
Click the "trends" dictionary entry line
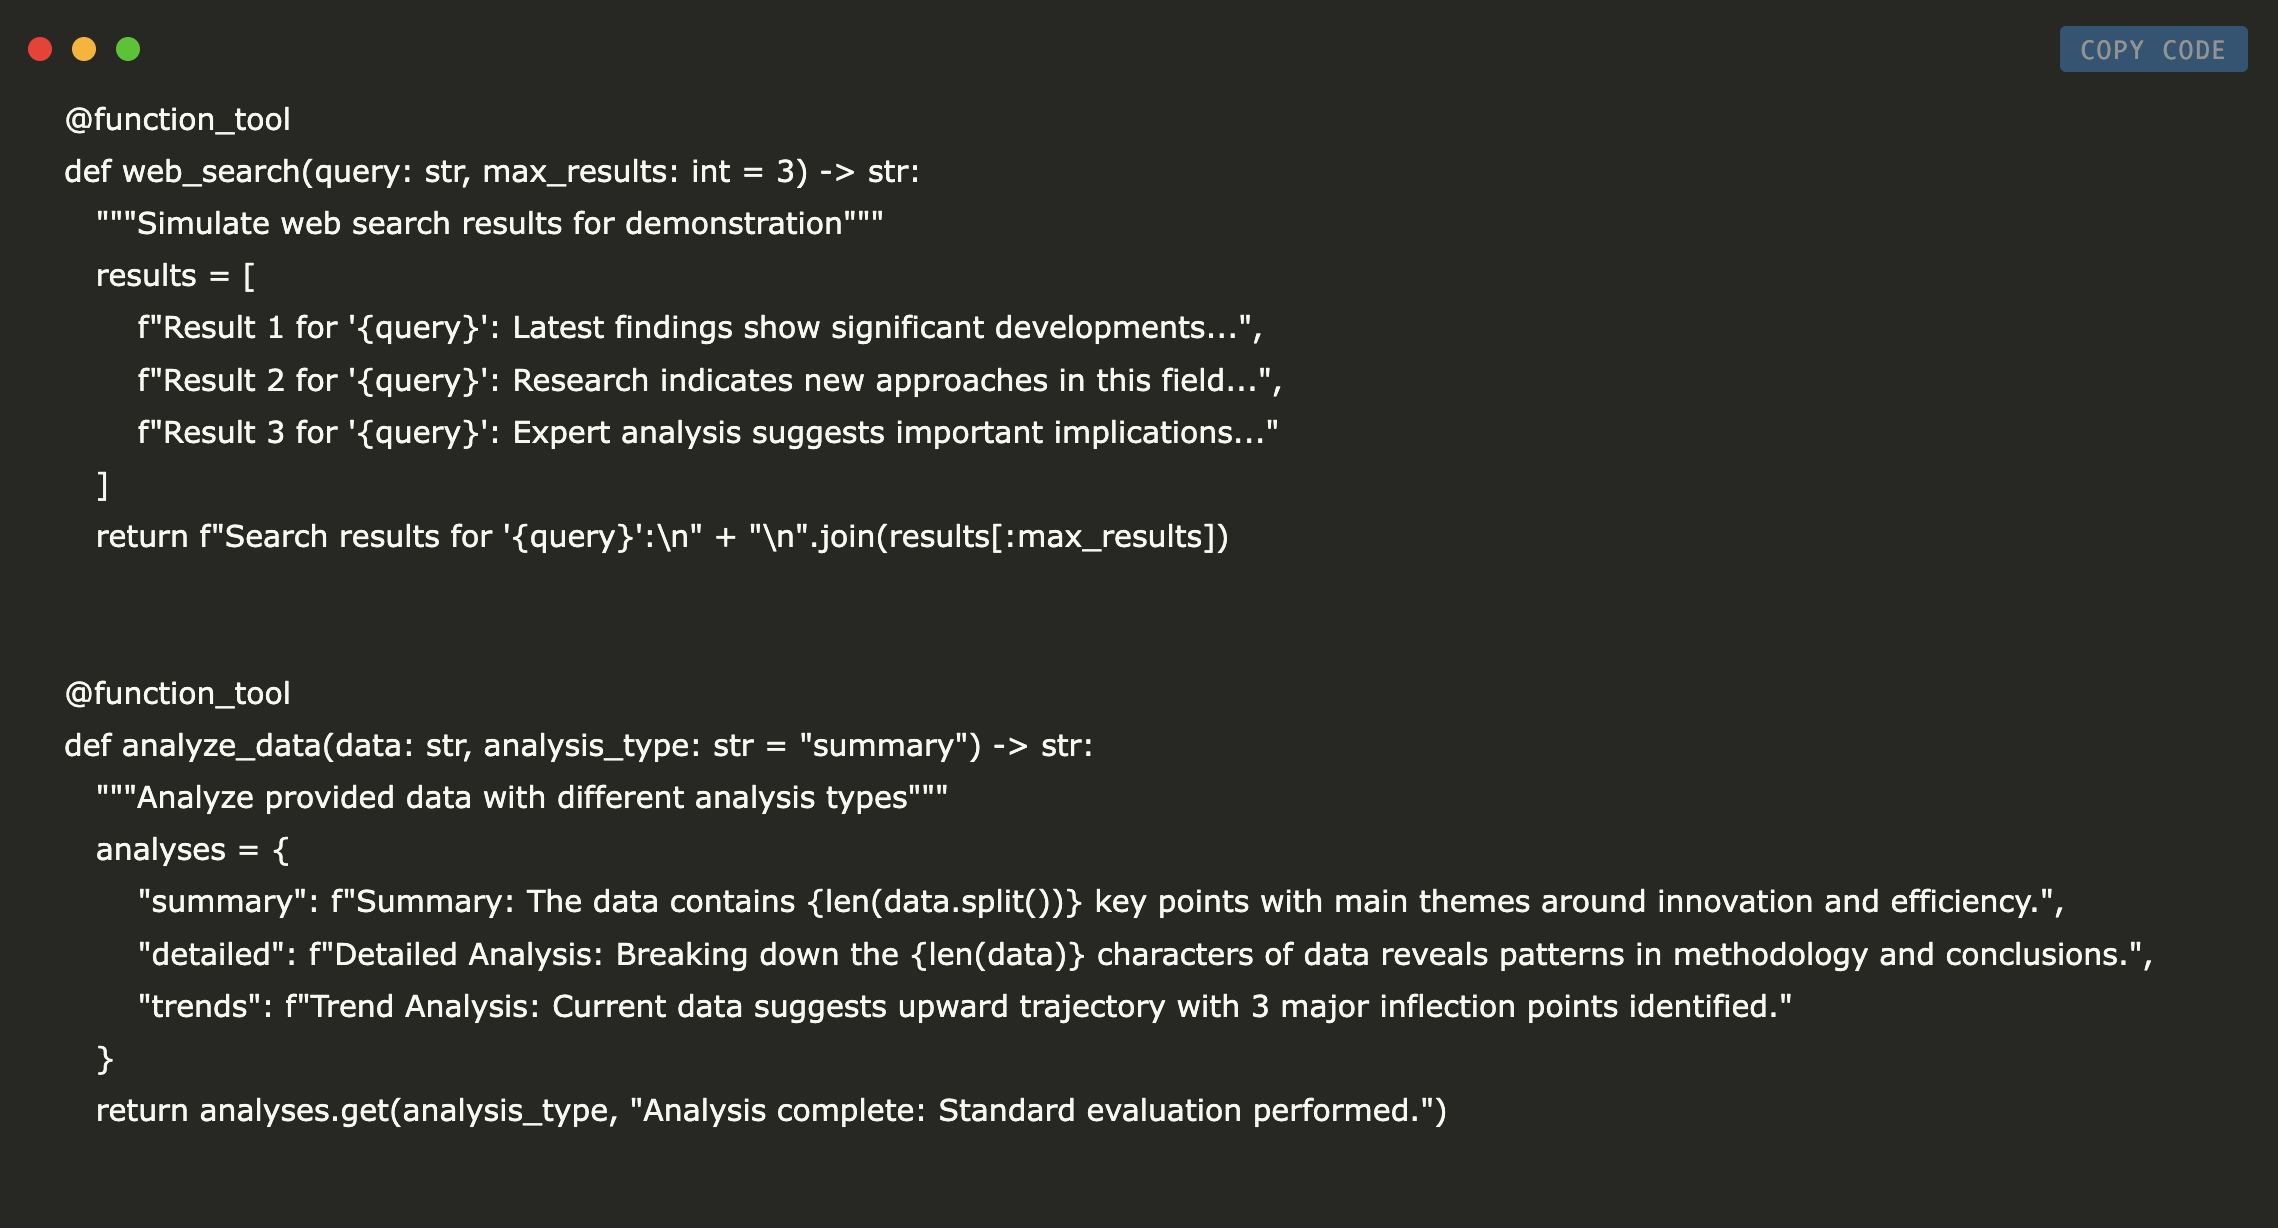pyautogui.click(x=964, y=1007)
